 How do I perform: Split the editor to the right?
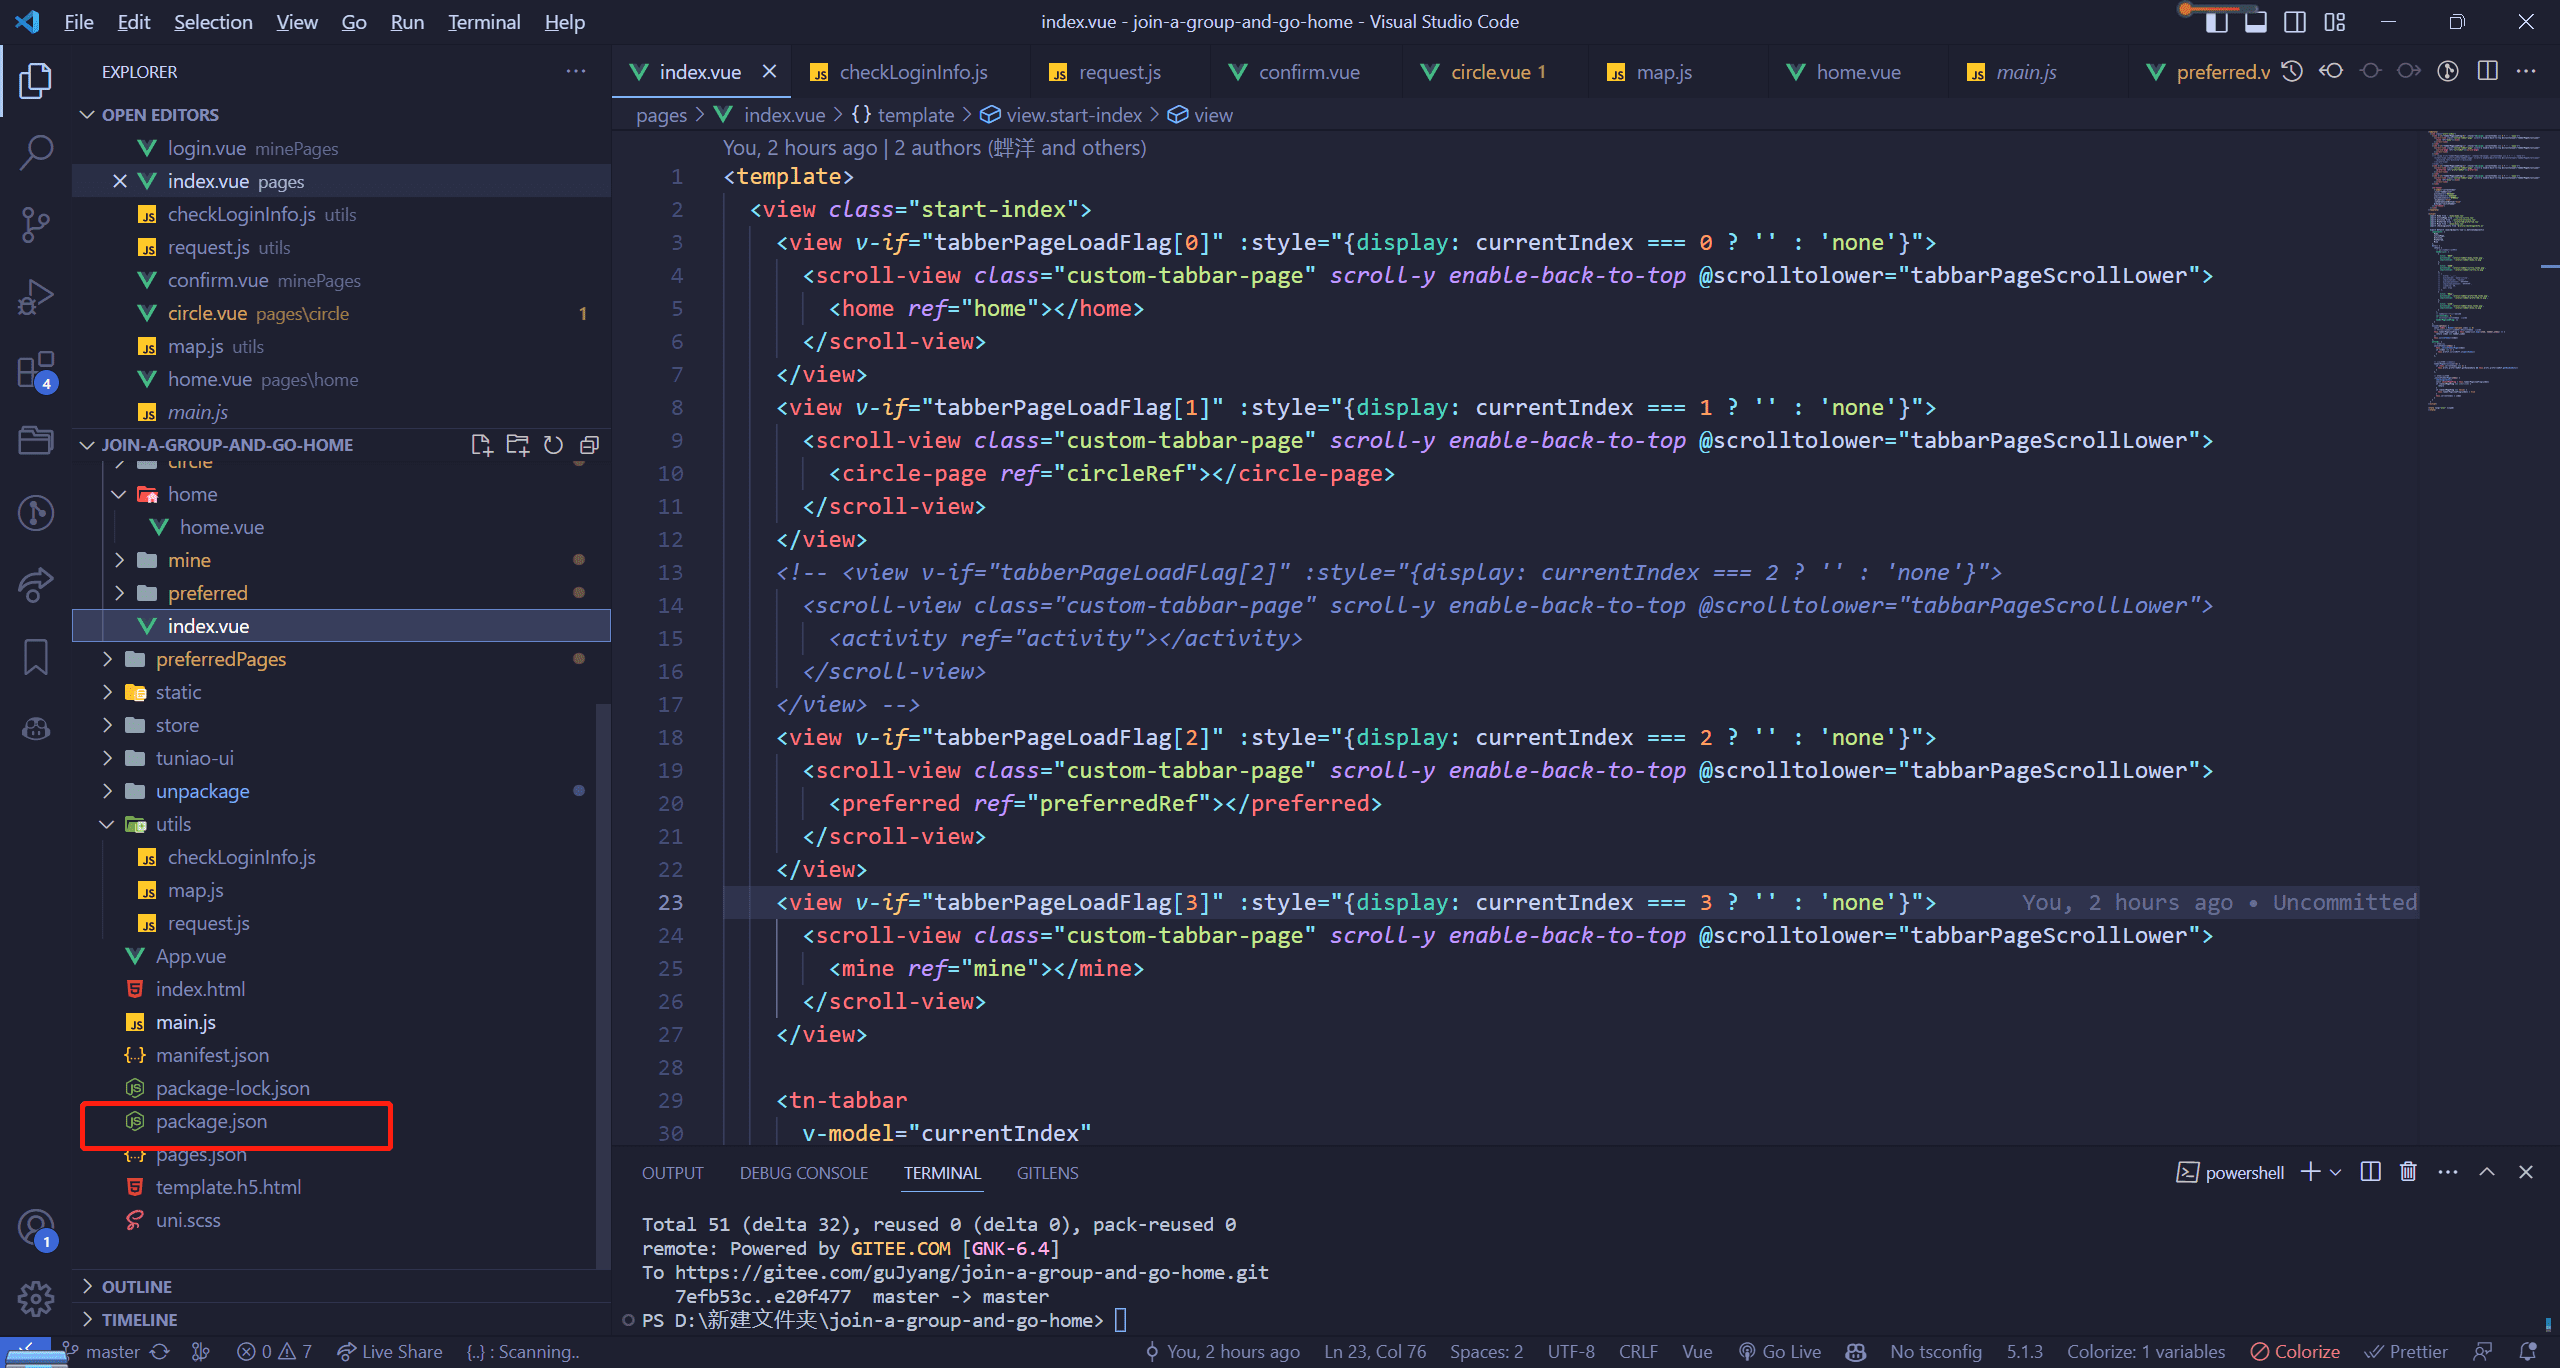[x=2487, y=71]
